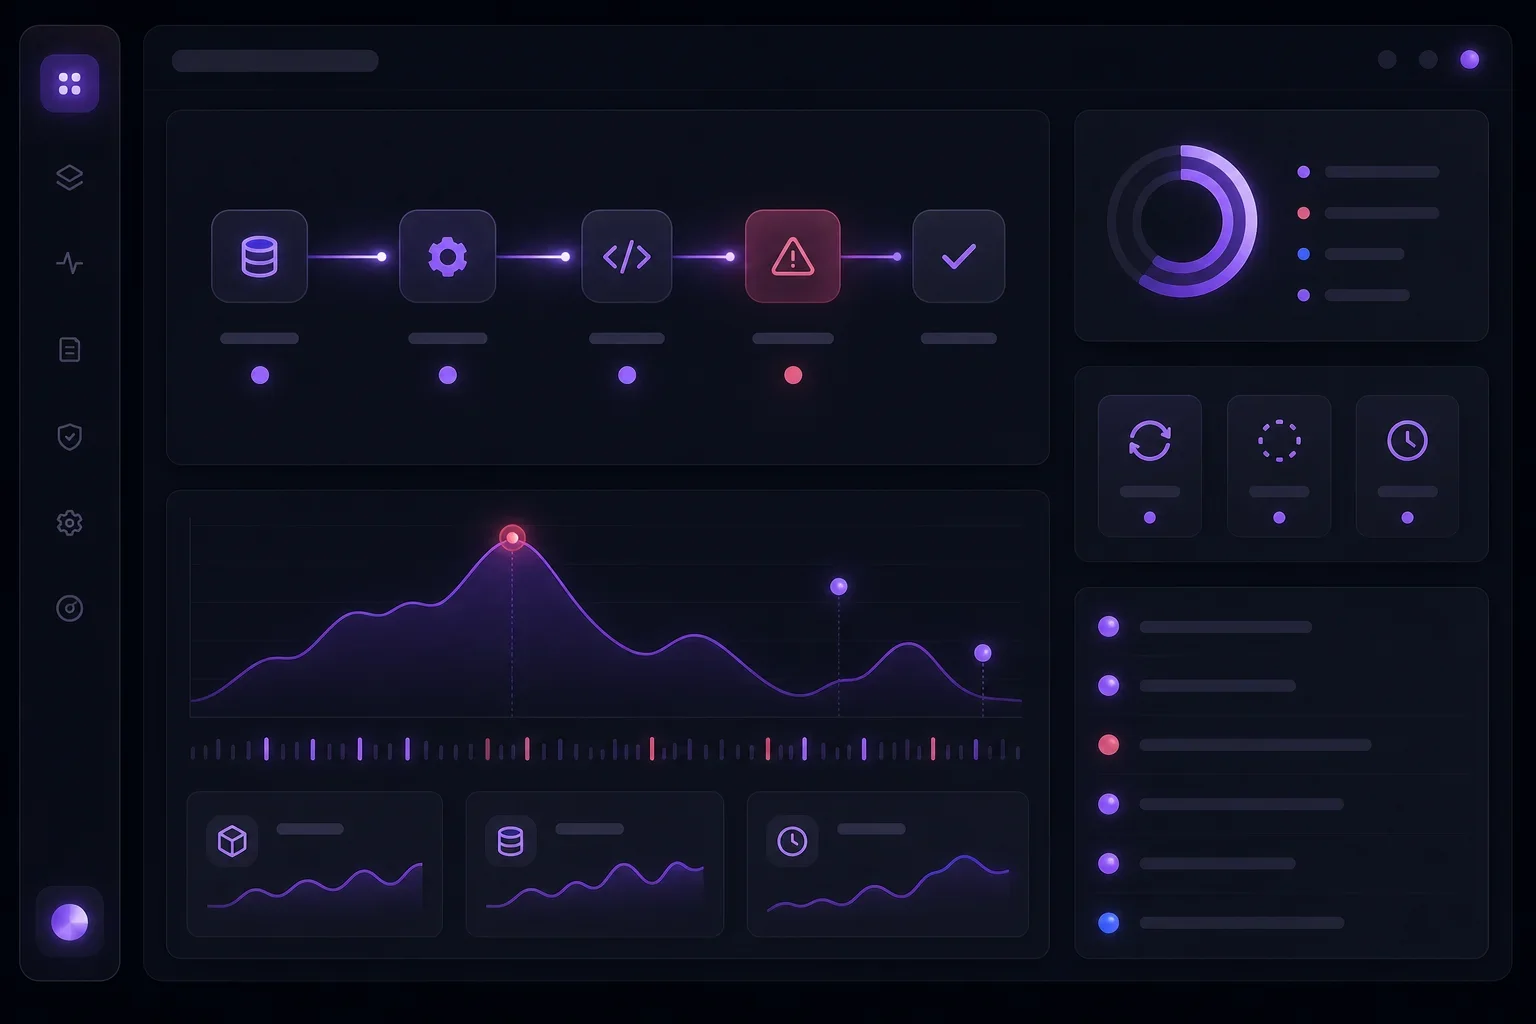Select the layers icon in sidebar

[x=69, y=177]
